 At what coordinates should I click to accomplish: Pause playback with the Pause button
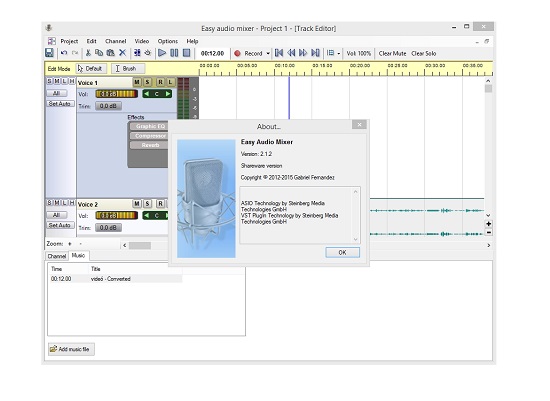(174, 53)
